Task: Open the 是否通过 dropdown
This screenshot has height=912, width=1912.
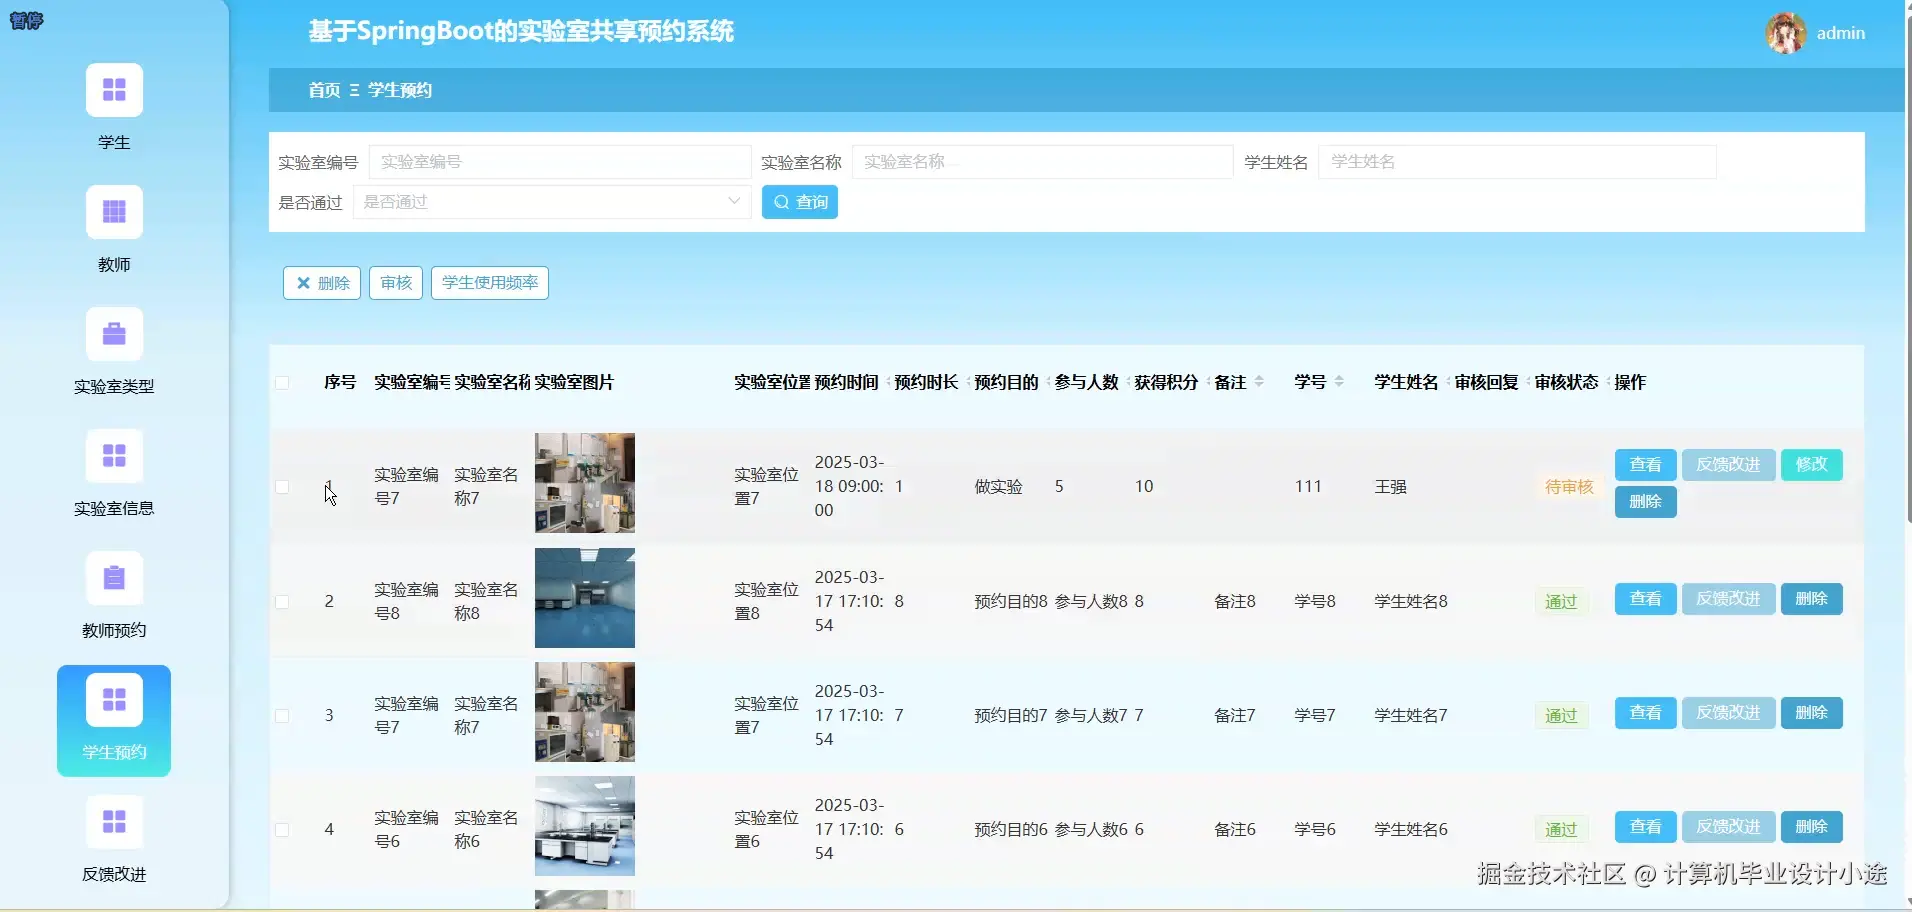Action: (x=551, y=201)
